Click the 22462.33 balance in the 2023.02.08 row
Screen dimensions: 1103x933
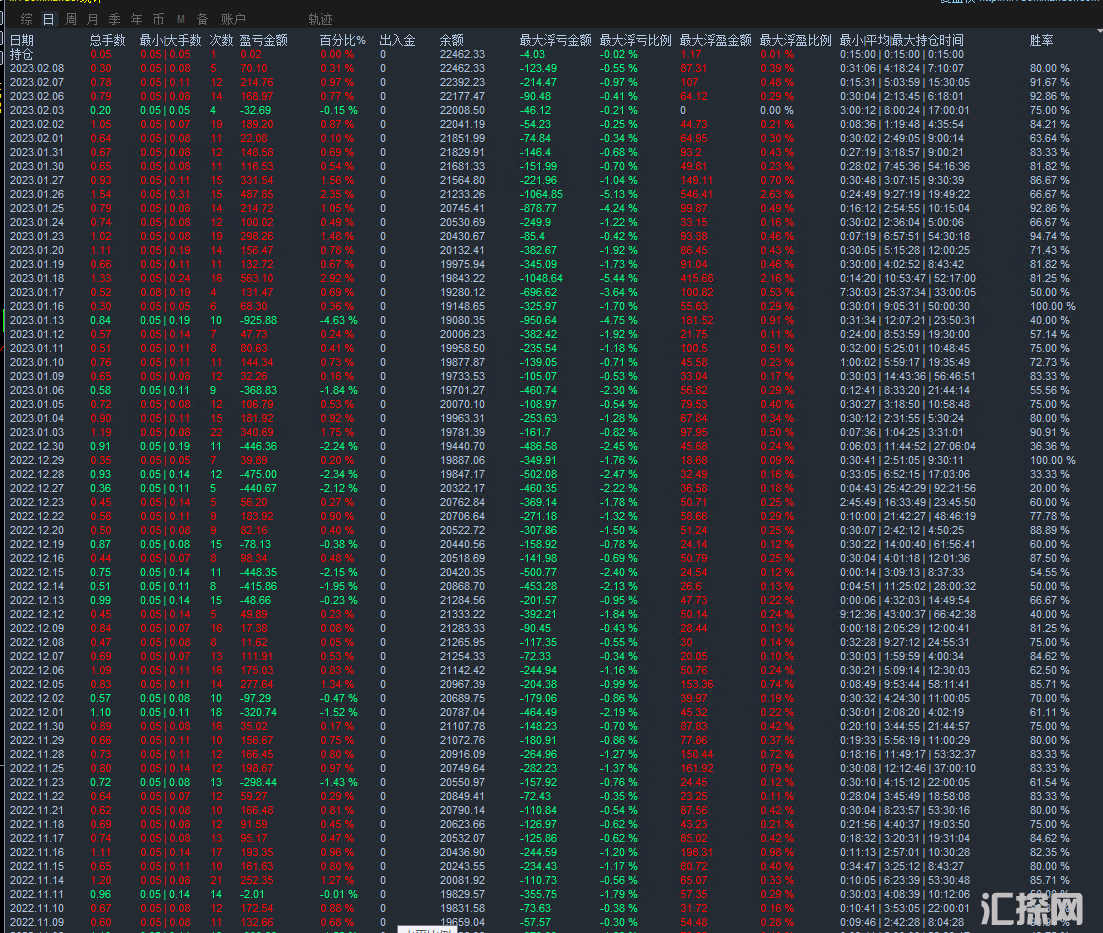pyautogui.click(x=462, y=68)
